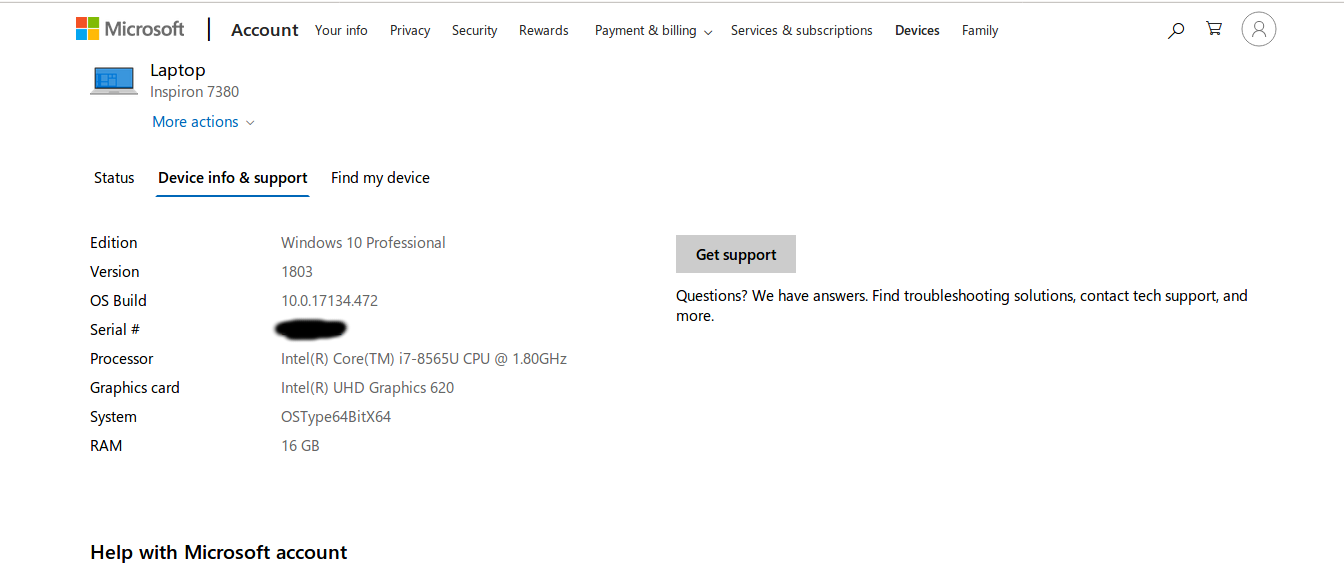
Task: Click the Graphics card label
Action: click(135, 388)
